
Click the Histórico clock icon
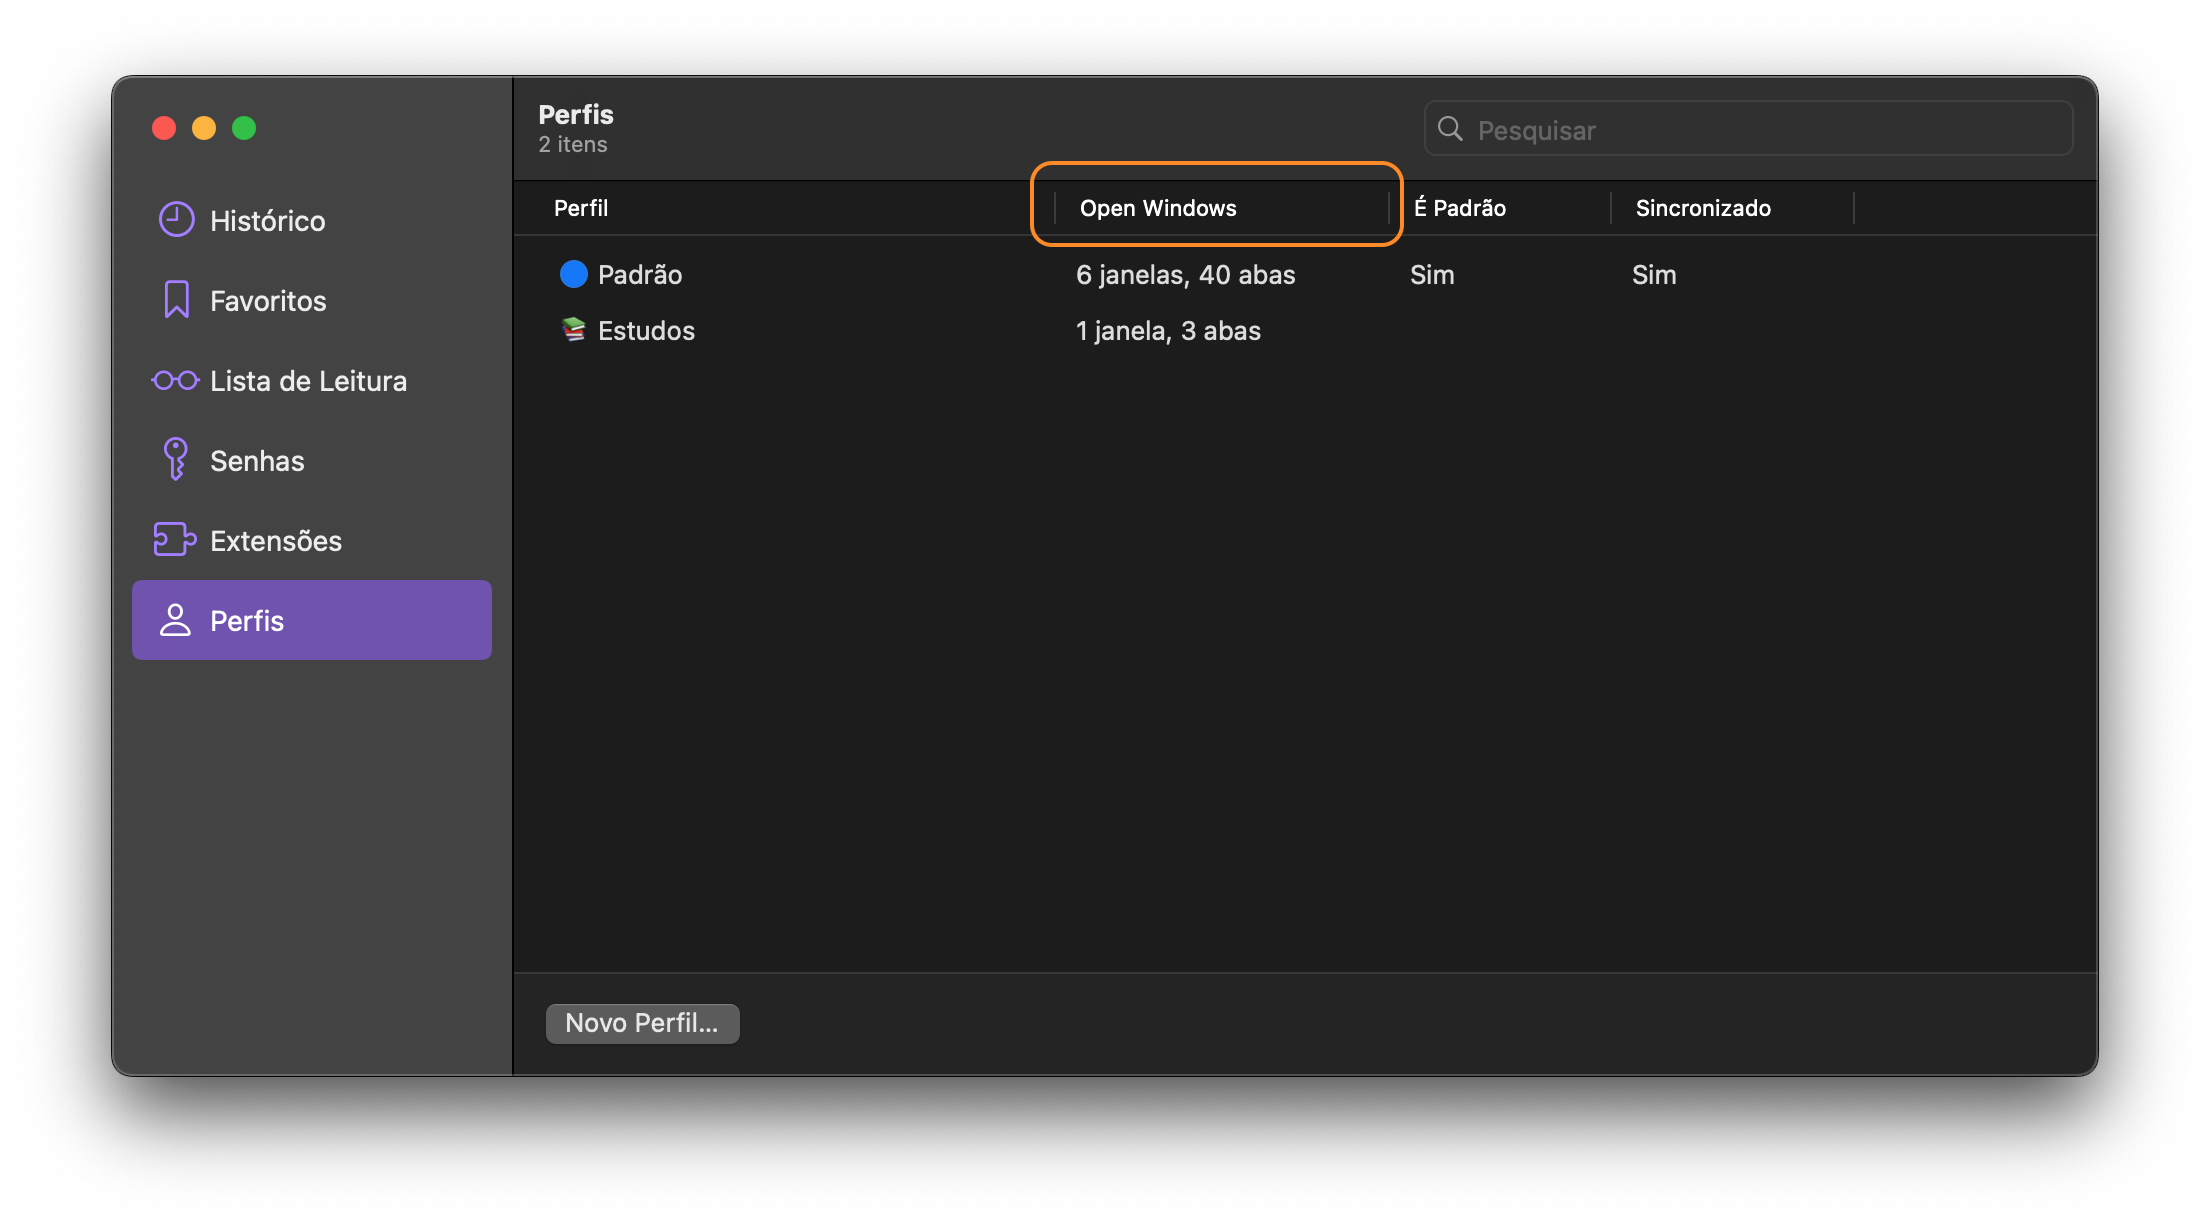pos(177,220)
